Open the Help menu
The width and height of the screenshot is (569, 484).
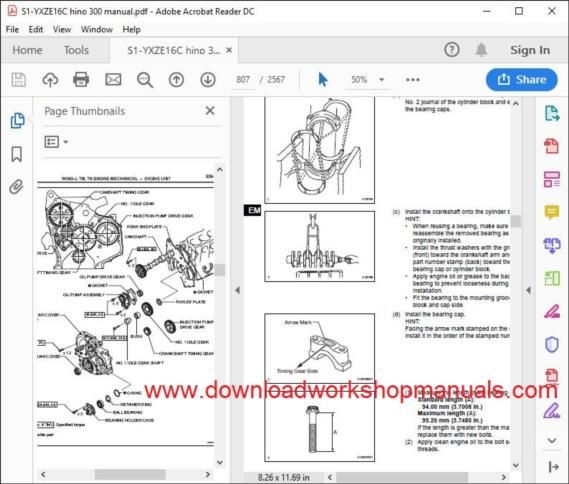(x=131, y=29)
